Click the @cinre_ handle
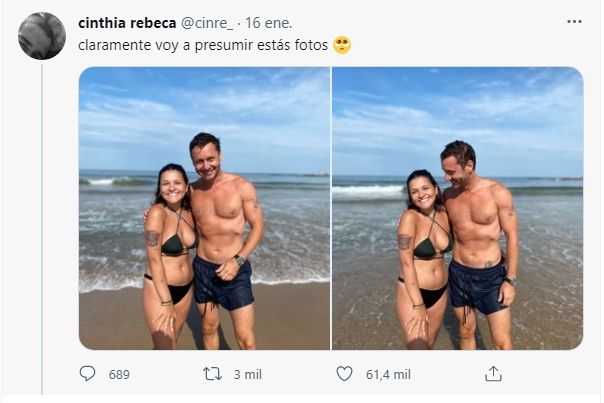The height and width of the screenshot is (403, 604). tap(210, 23)
